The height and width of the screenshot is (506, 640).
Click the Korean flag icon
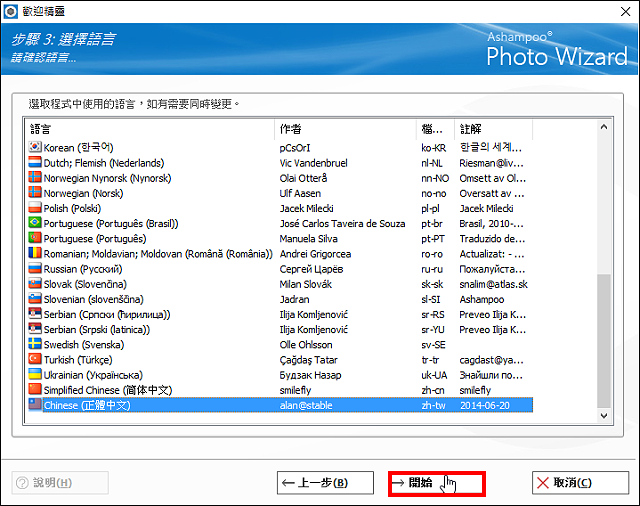35,147
